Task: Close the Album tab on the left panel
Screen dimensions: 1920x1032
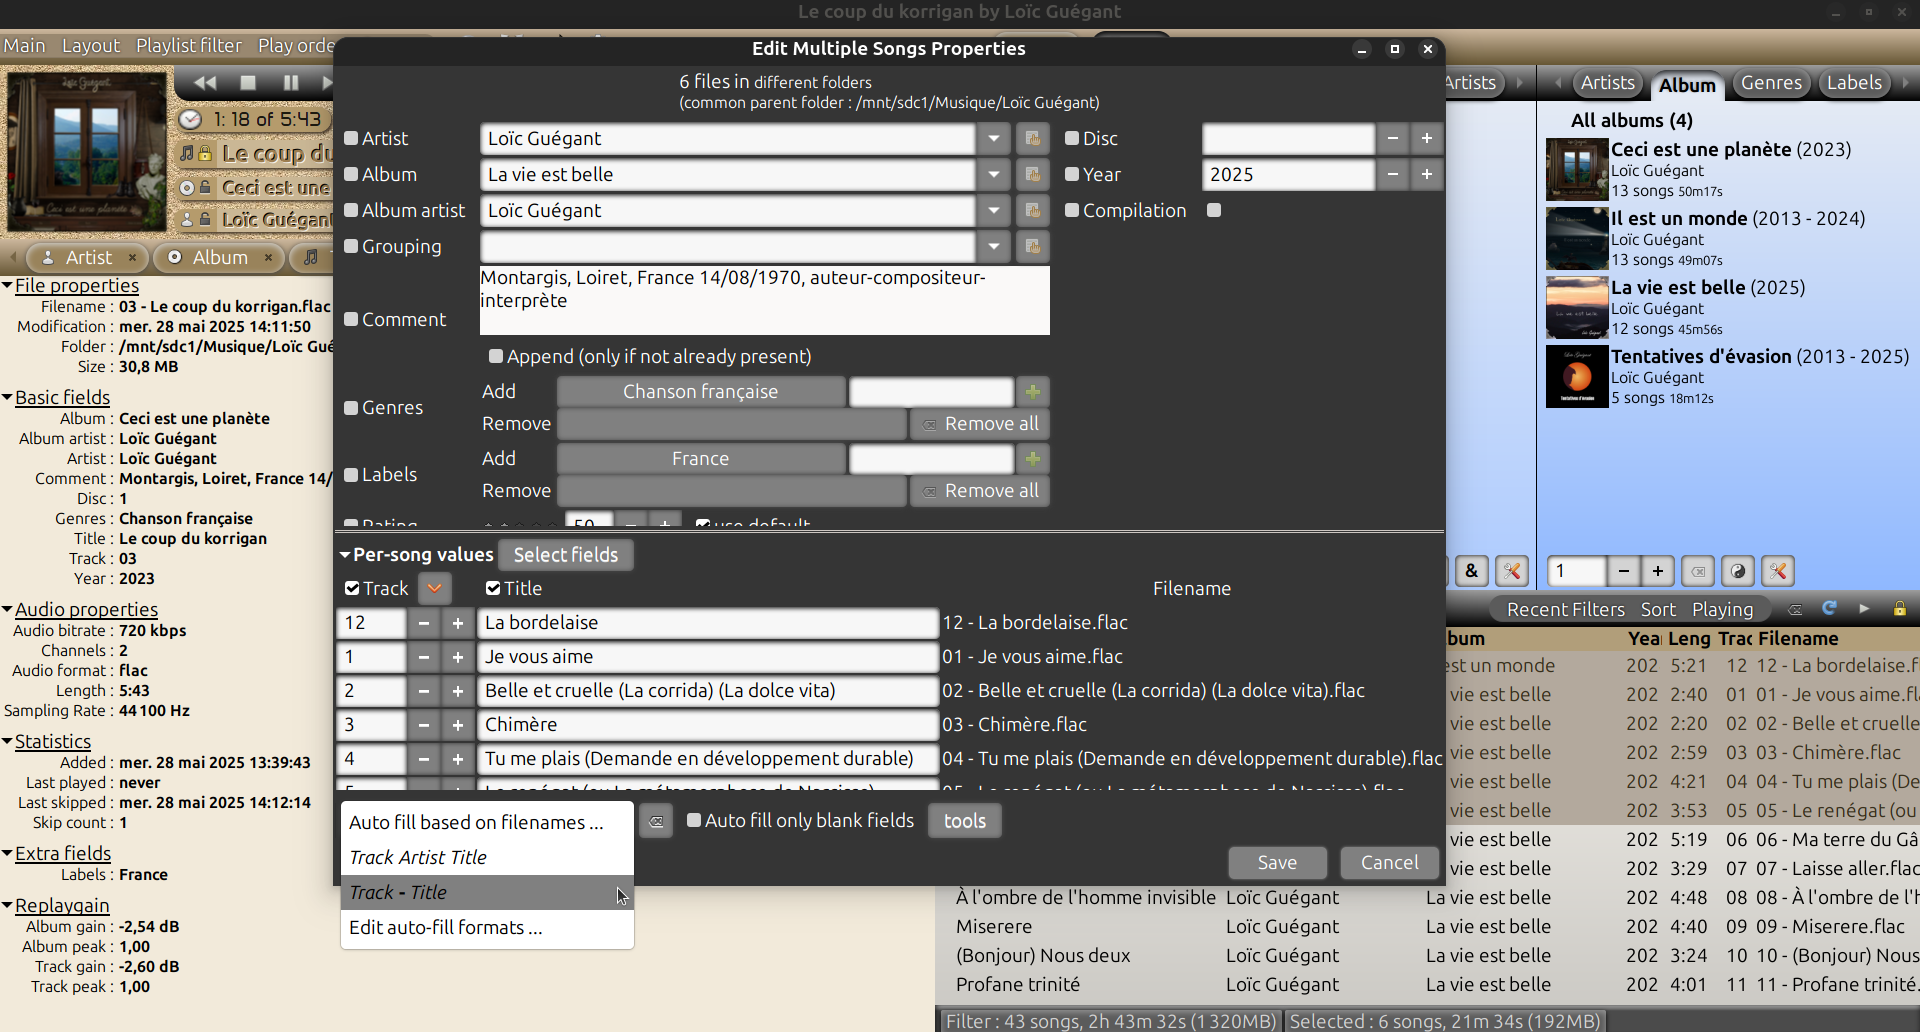Action: click(268, 257)
